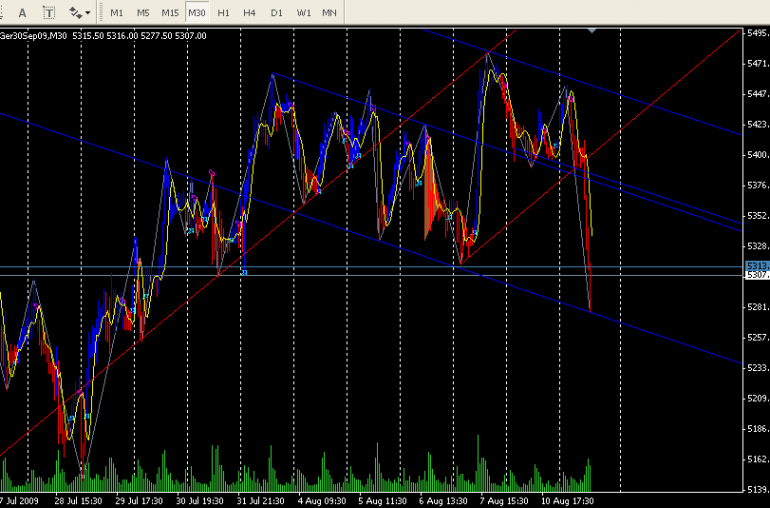Click the 5400 price scale label
770x508 pixels.
click(758, 155)
